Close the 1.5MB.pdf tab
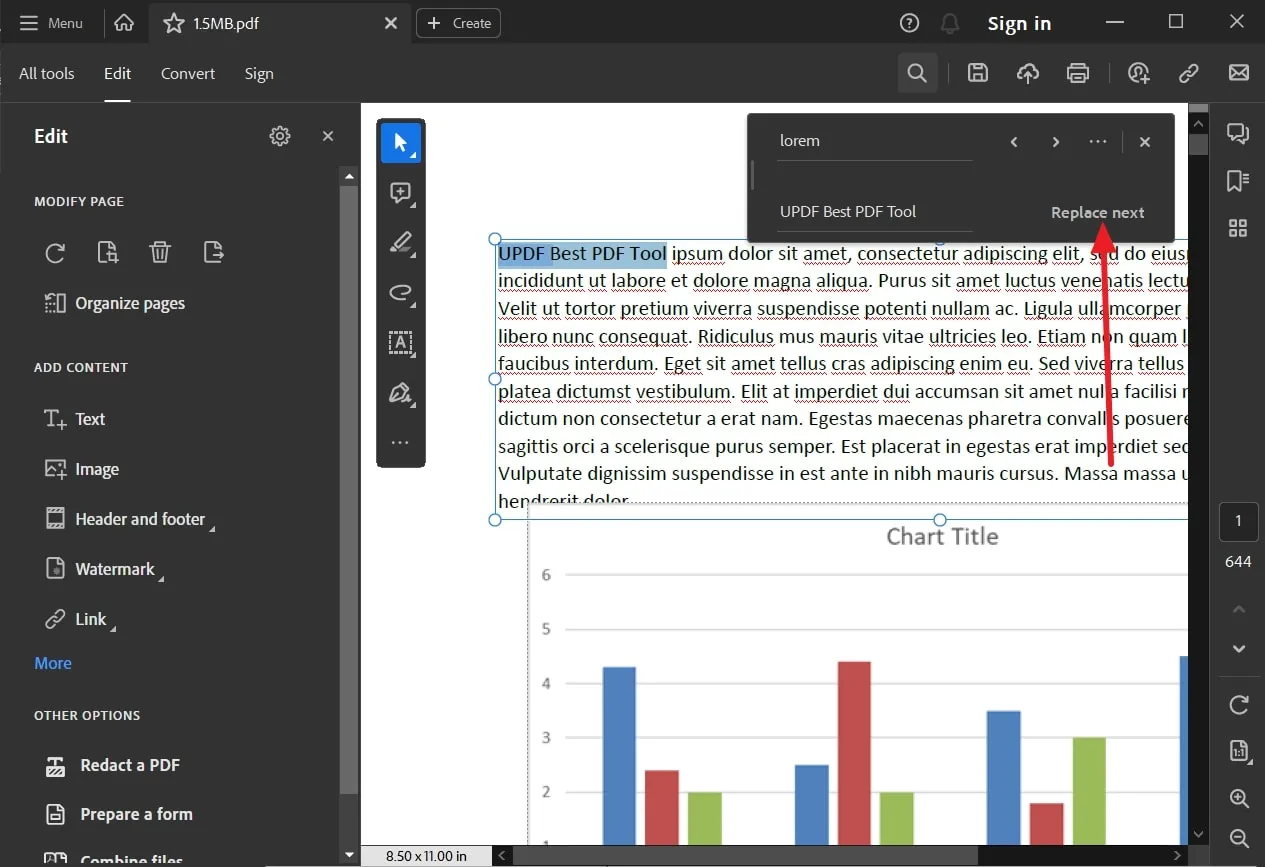Screen dimensions: 1265x867 (x=391, y=23)
